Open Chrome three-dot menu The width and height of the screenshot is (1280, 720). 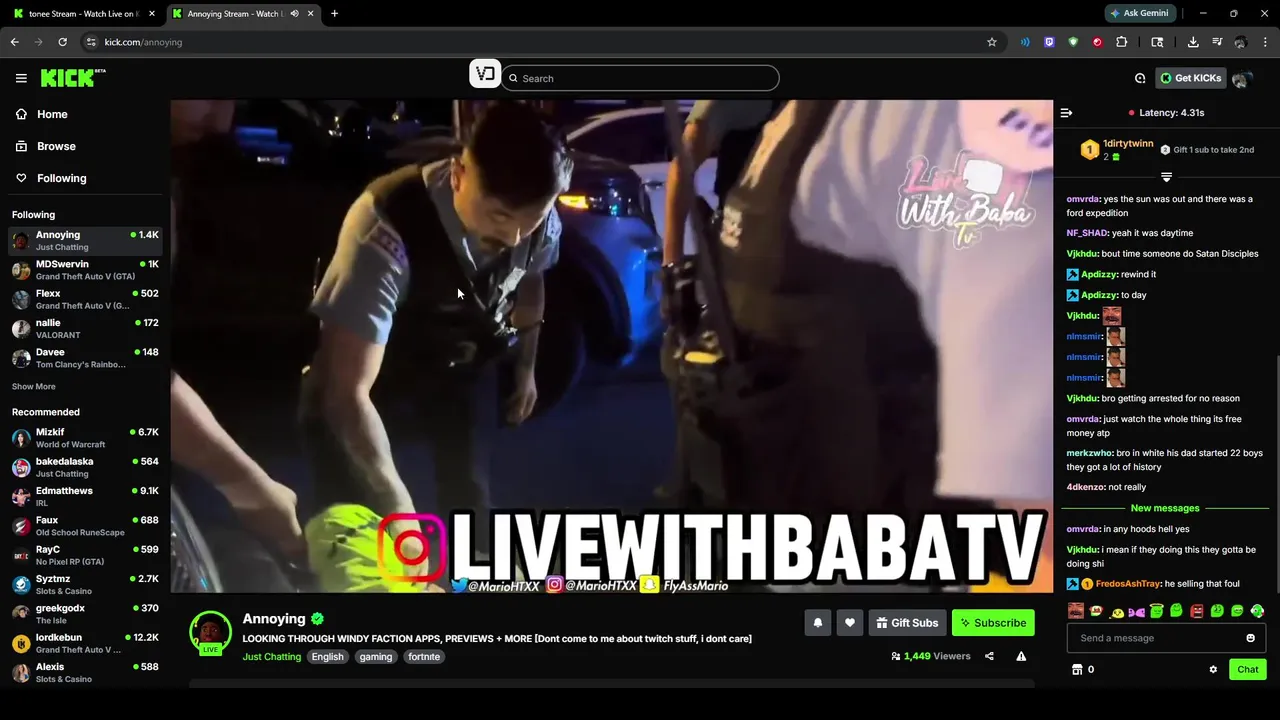[x=1265, y=42]
